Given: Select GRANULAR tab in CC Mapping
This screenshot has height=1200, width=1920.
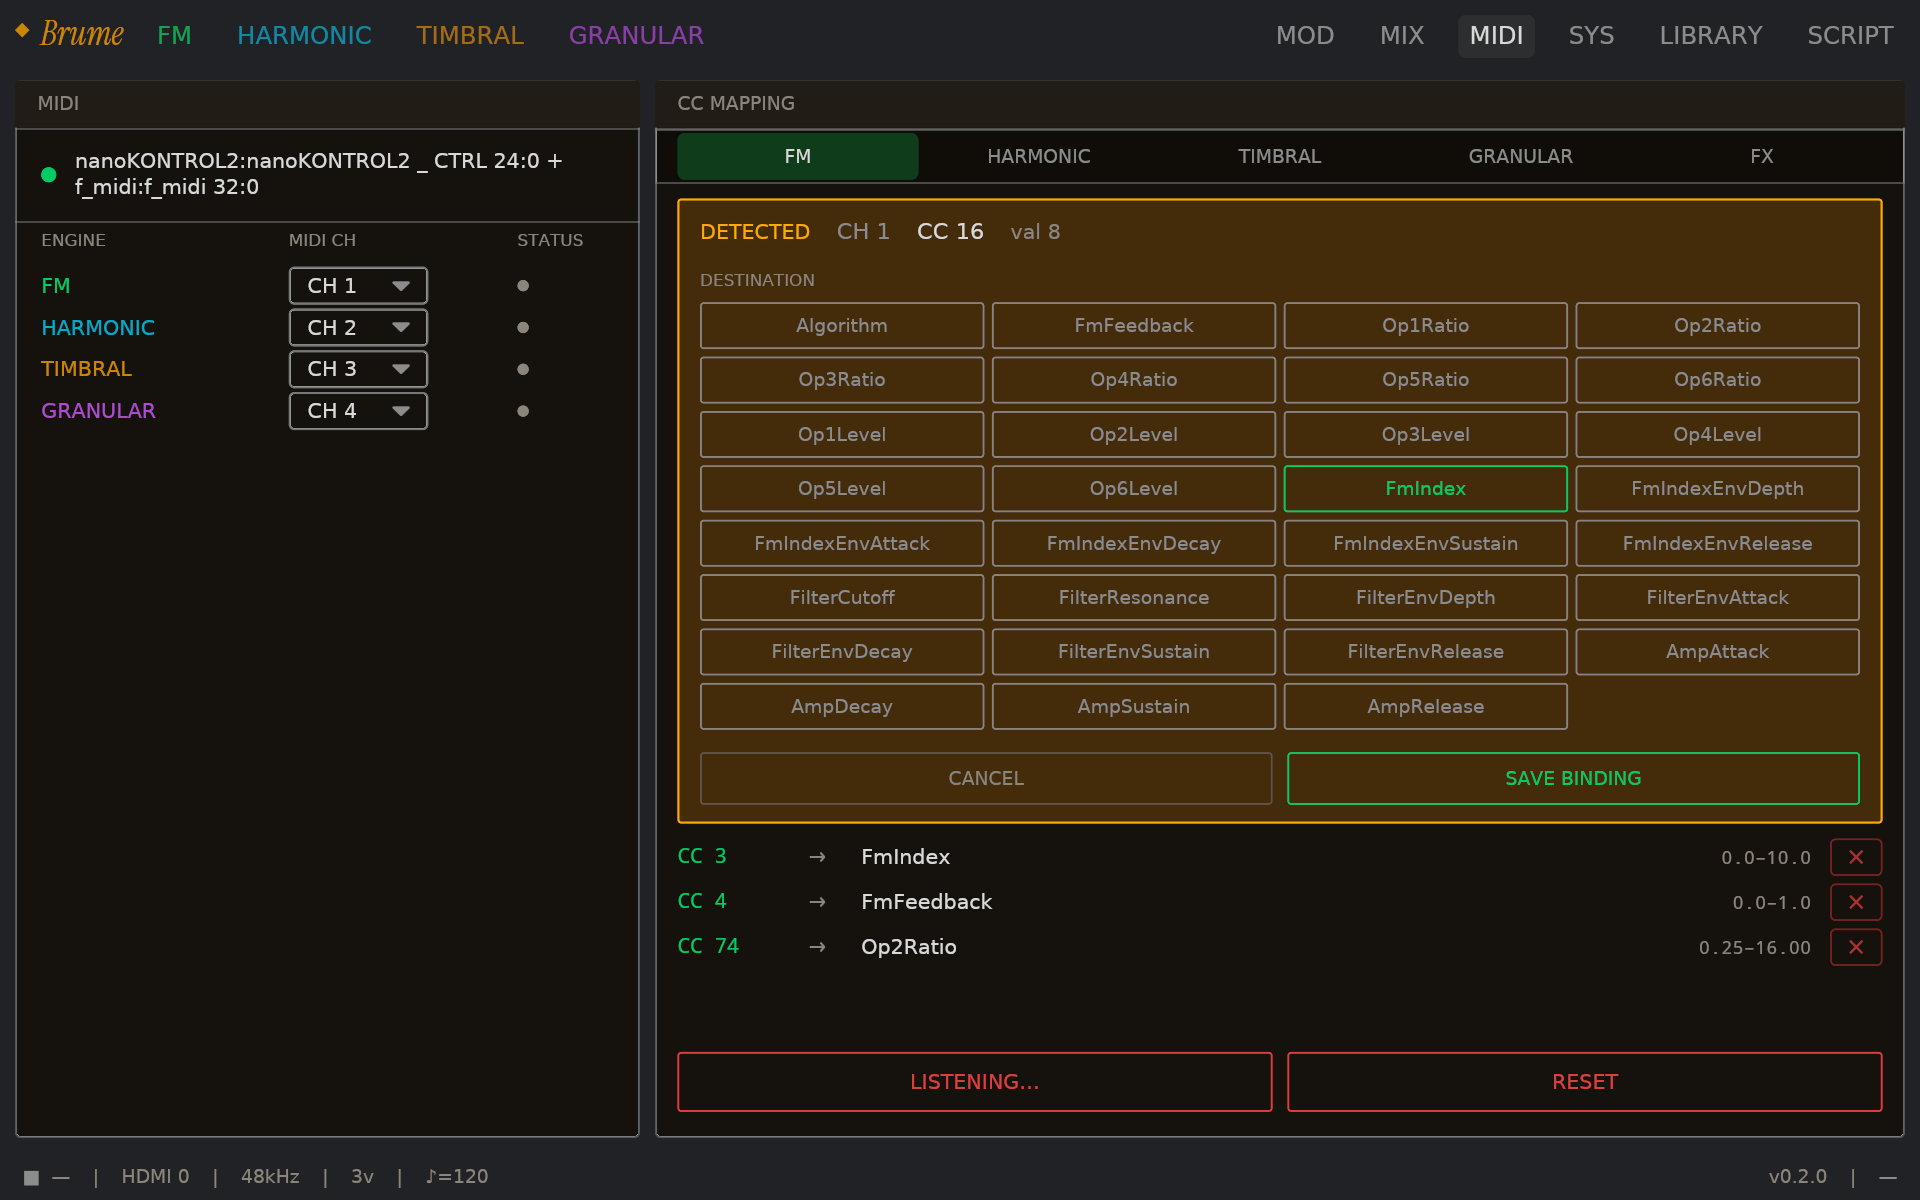Looking at the screenshot, I should click(x=1521, y=156).
